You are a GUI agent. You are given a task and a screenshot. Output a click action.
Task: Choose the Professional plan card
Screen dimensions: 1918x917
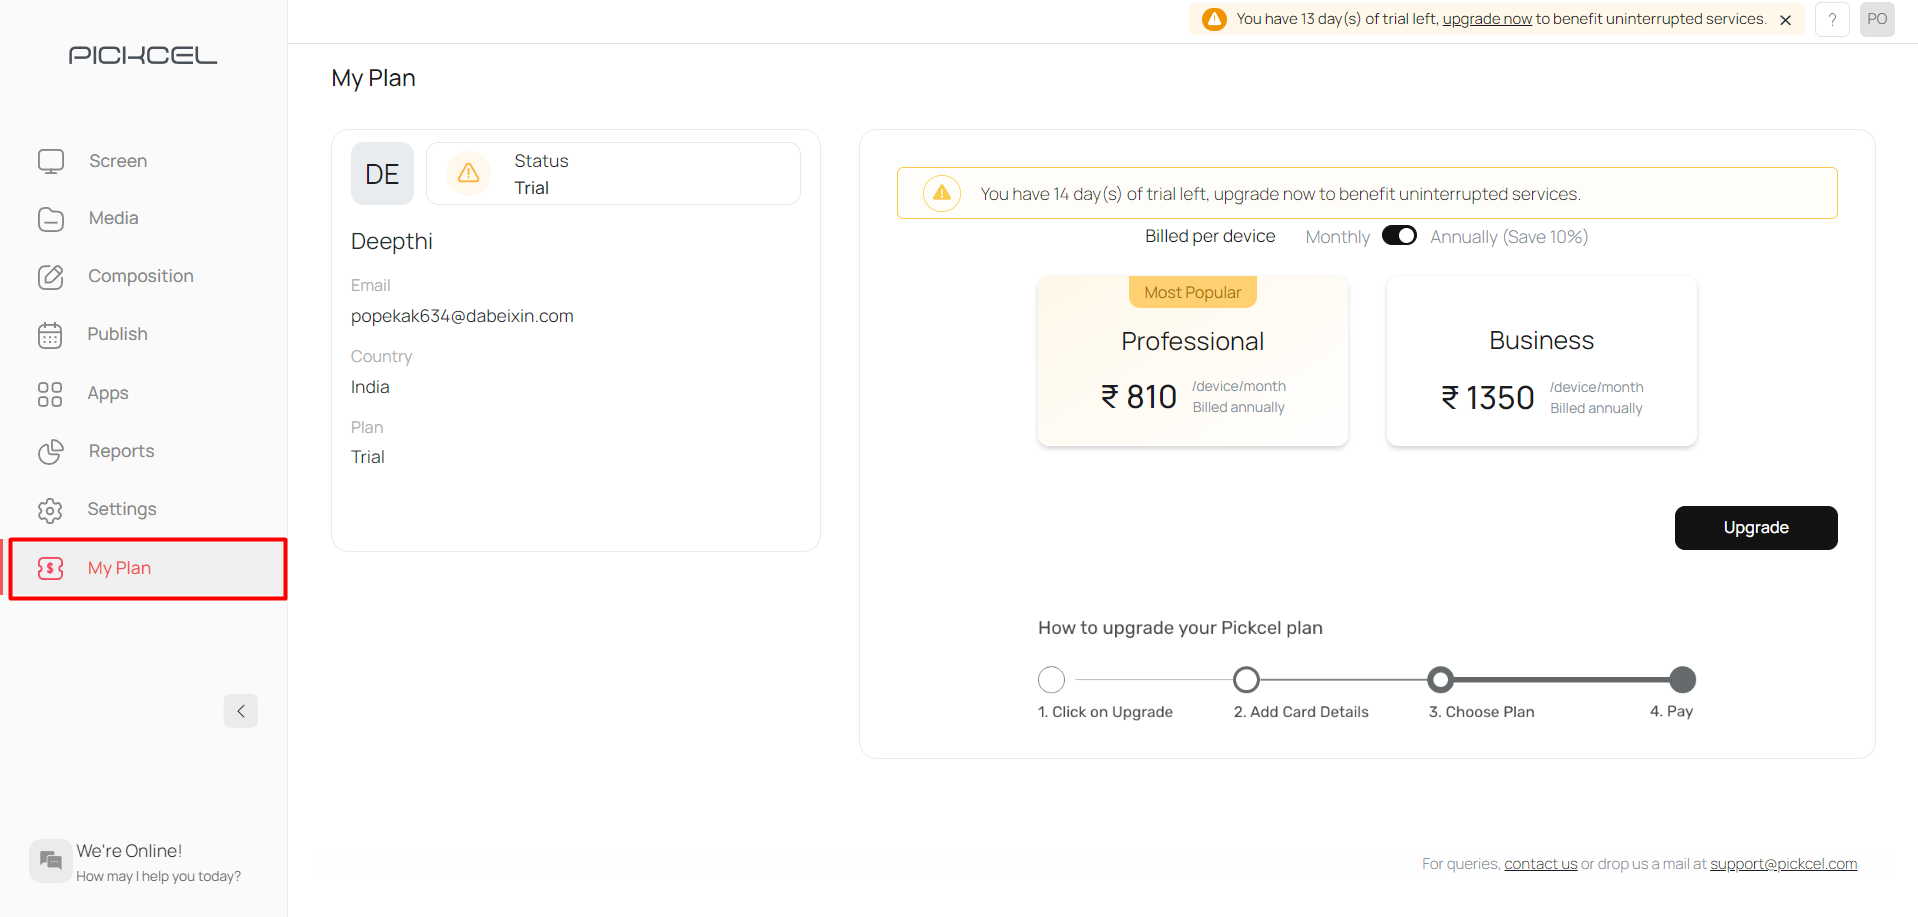coord(1193,361)
